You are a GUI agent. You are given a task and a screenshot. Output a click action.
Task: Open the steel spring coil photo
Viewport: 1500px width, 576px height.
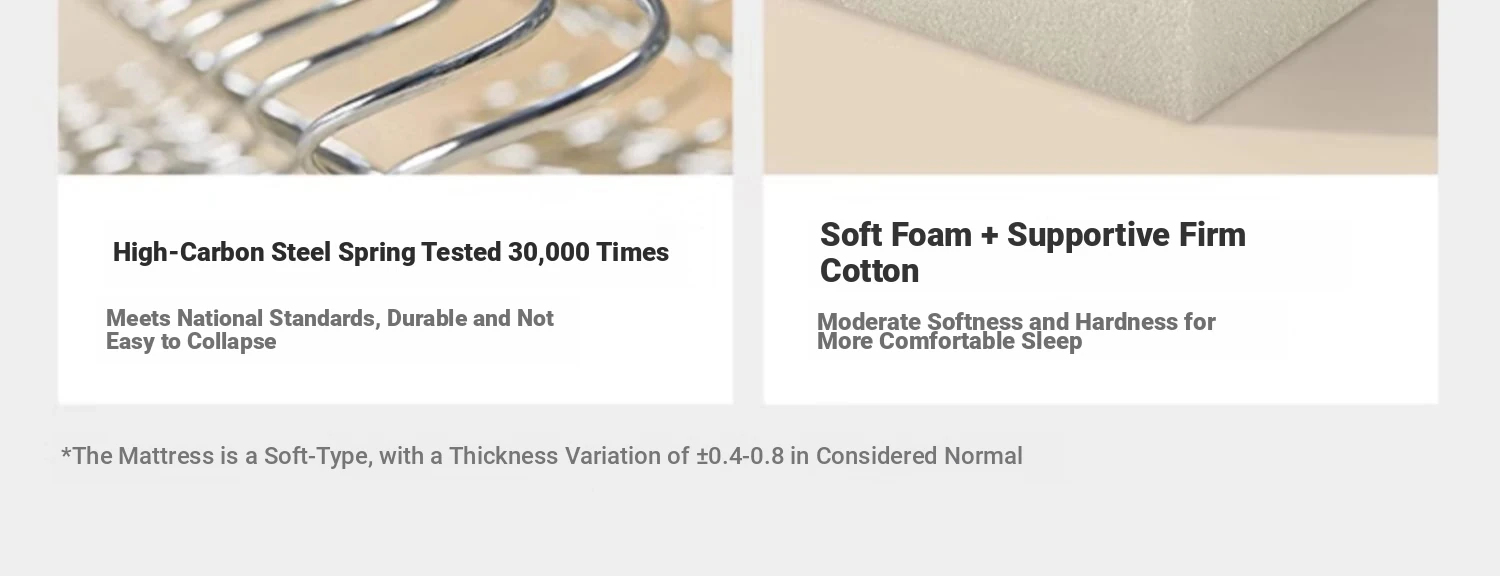point(395,87)
